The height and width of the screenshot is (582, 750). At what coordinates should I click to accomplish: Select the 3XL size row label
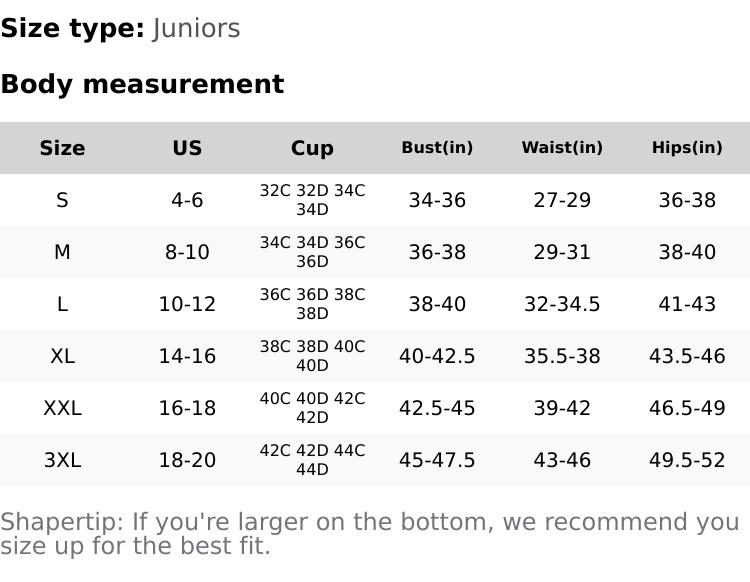click(62, 460)
